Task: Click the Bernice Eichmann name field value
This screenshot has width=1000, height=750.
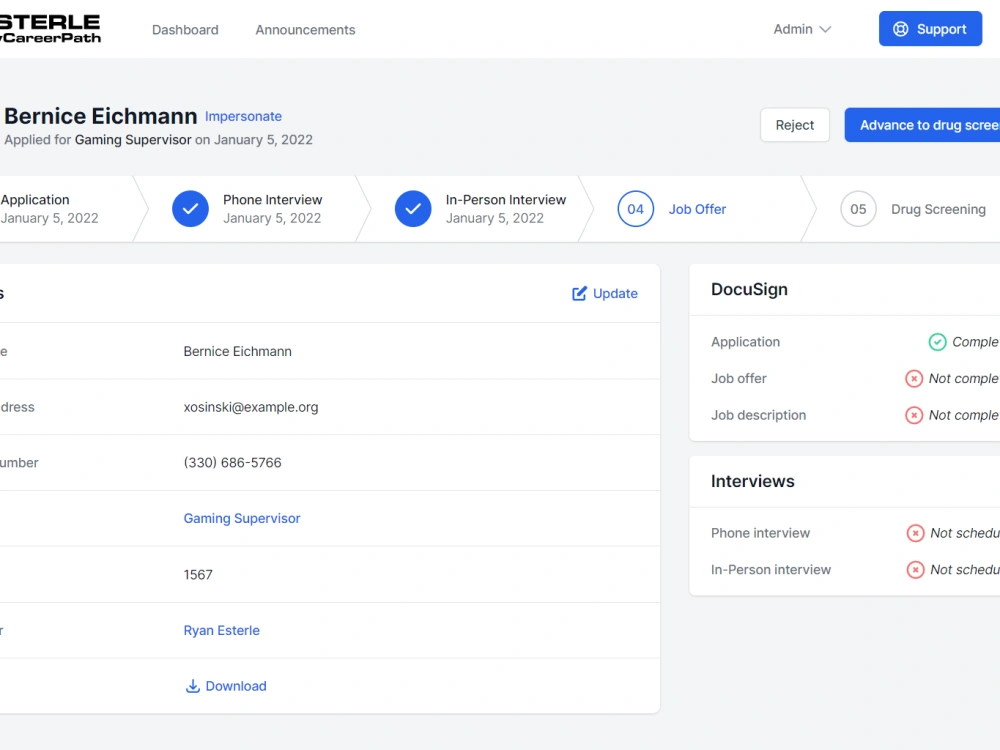Action: 237,351
